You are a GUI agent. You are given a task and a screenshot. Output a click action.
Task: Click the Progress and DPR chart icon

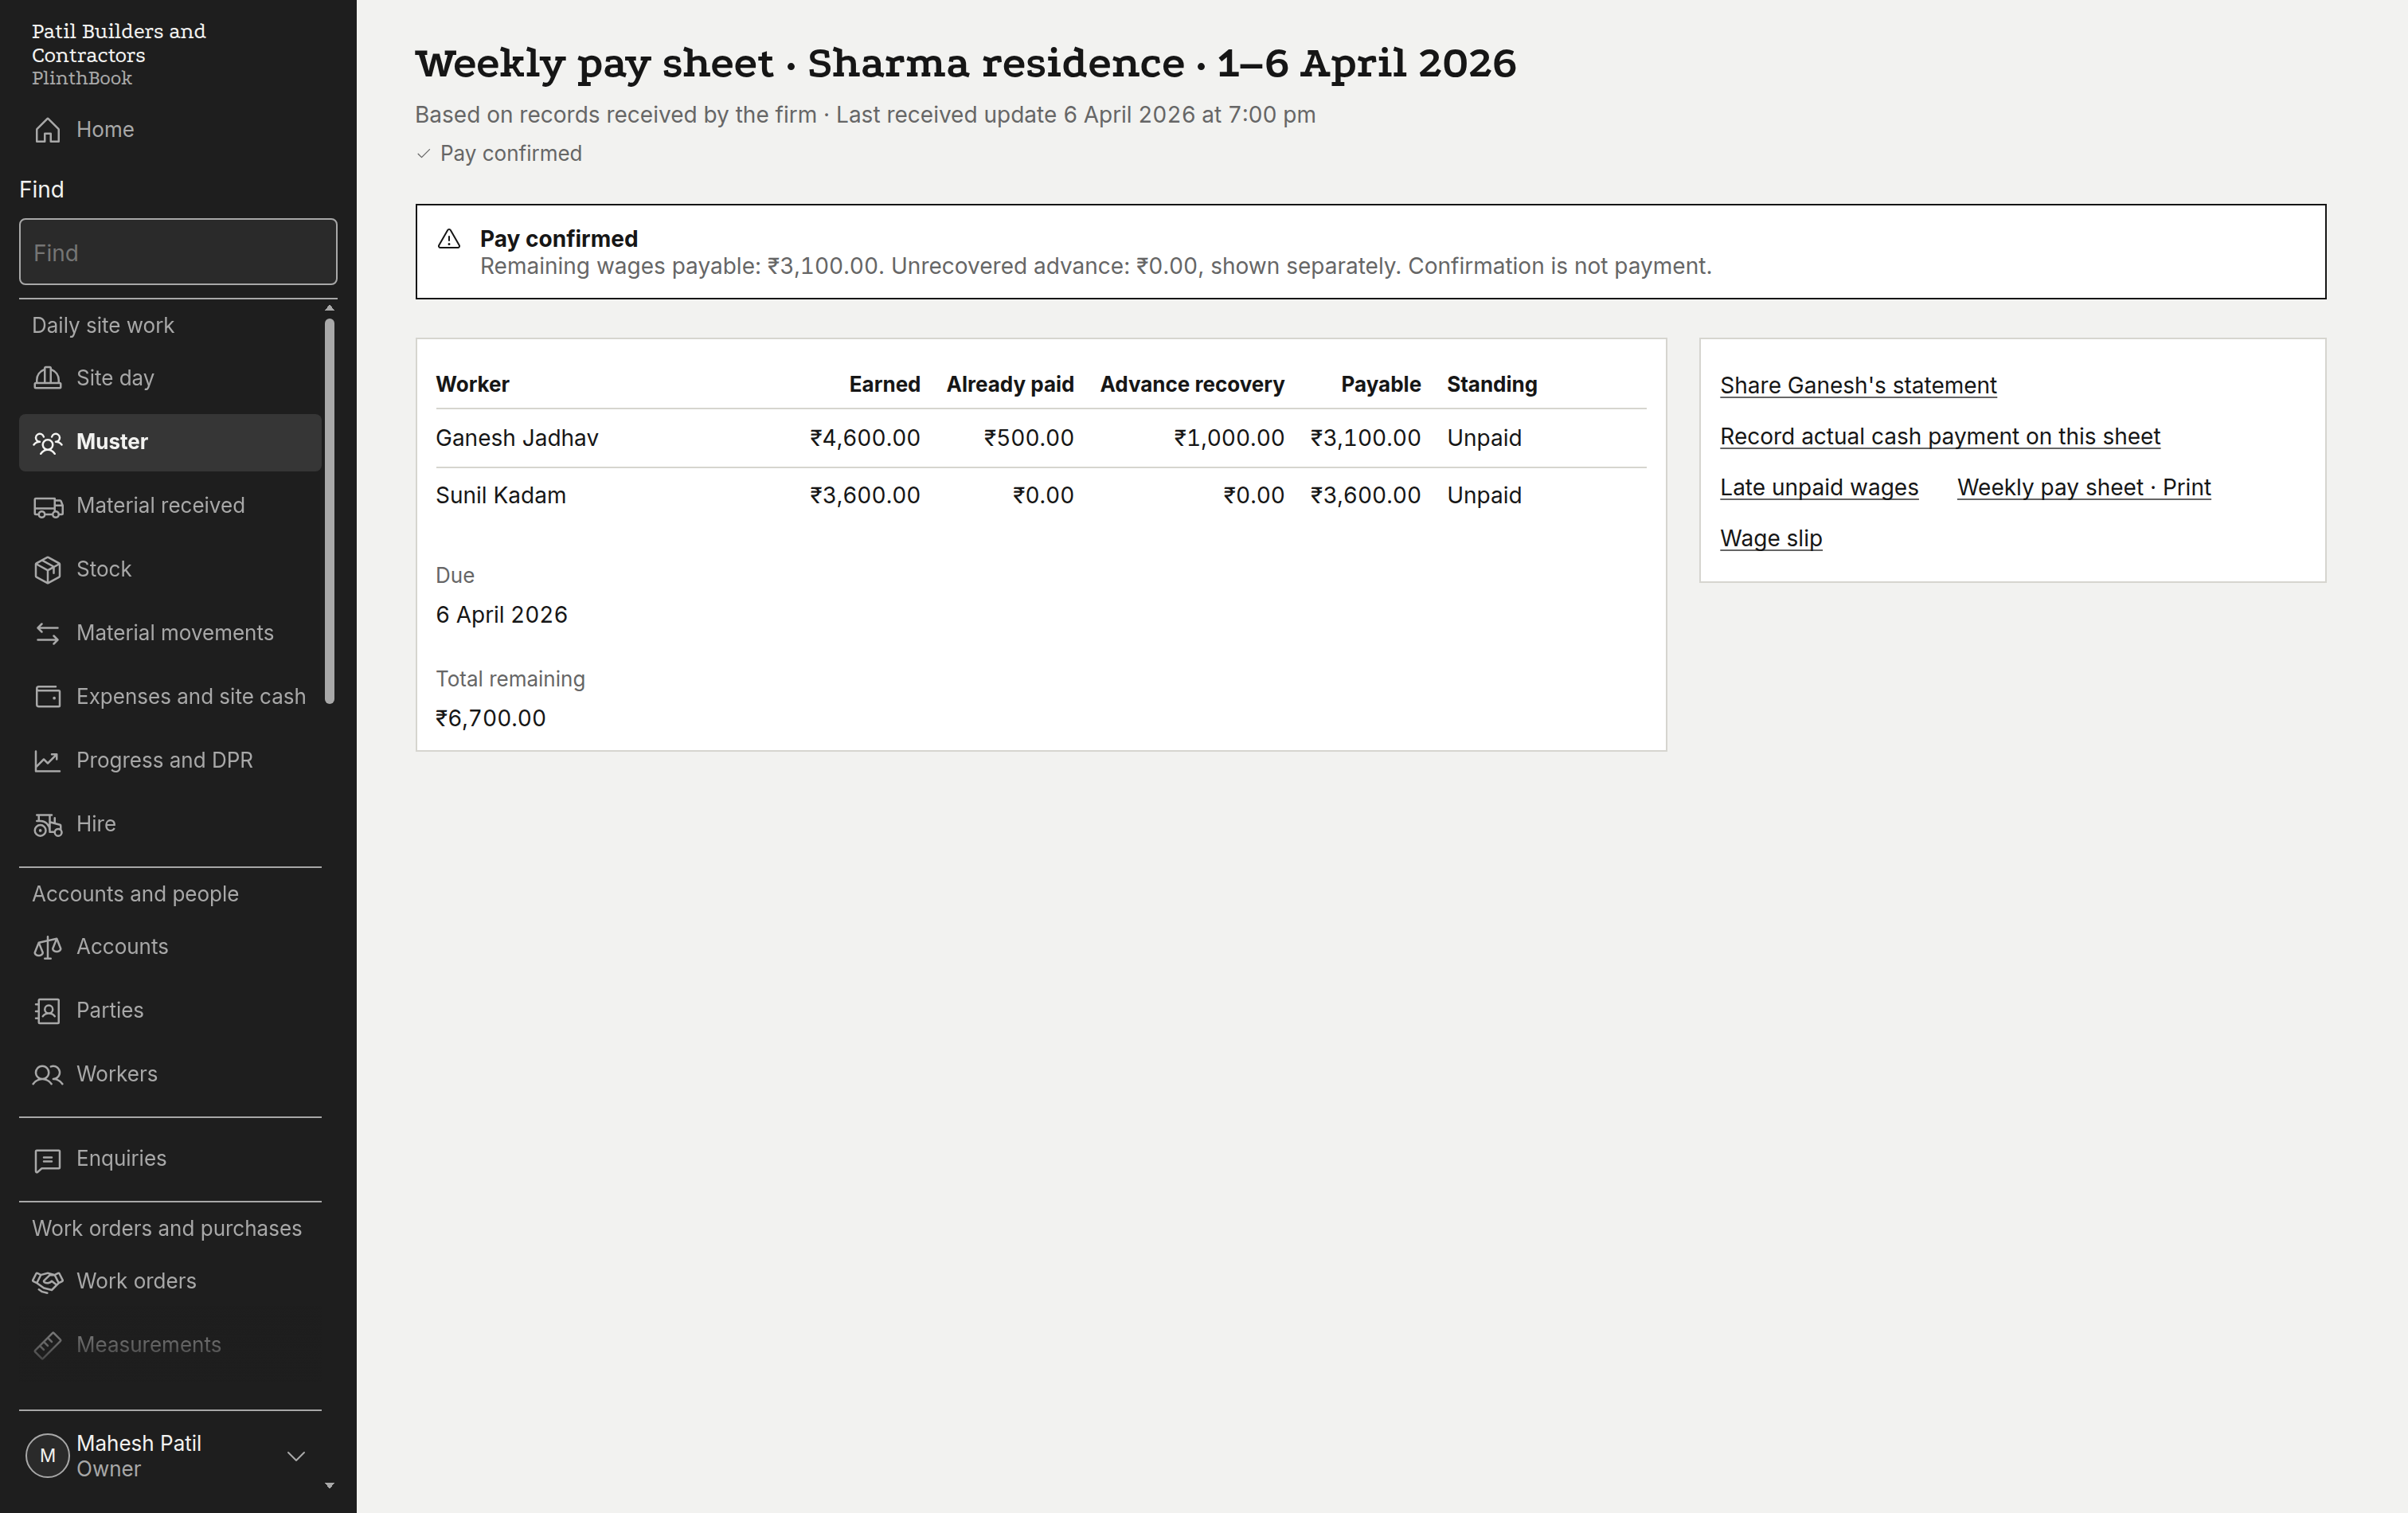point(47,760)
